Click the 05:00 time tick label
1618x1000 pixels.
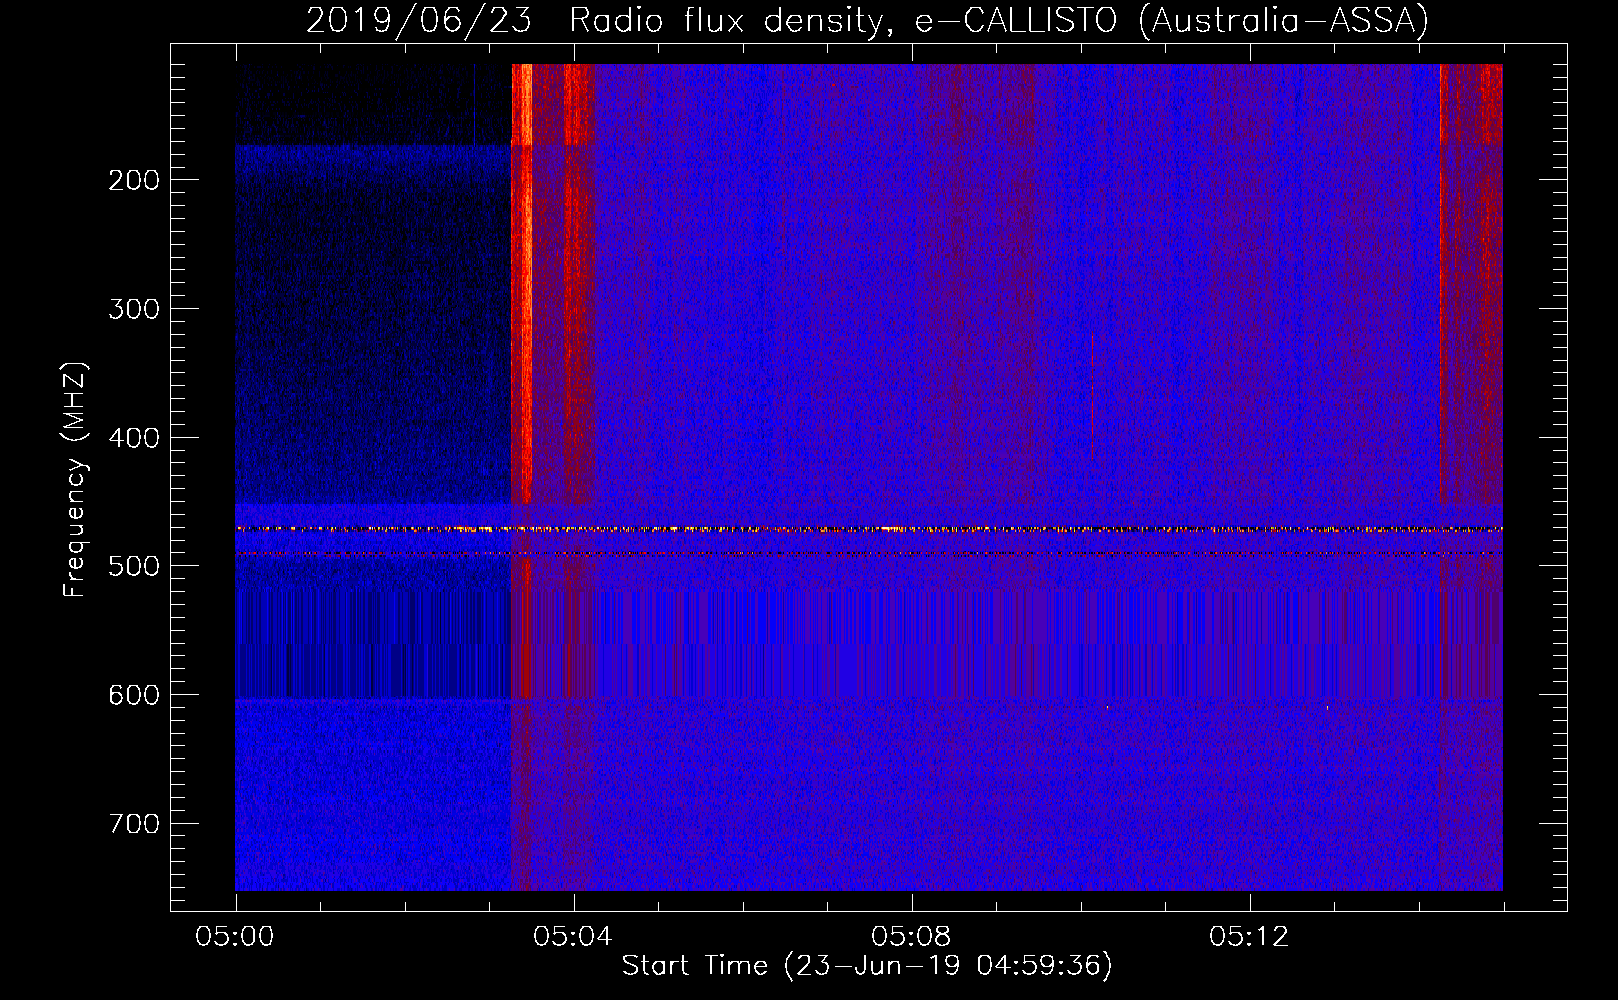coord(235,937)
